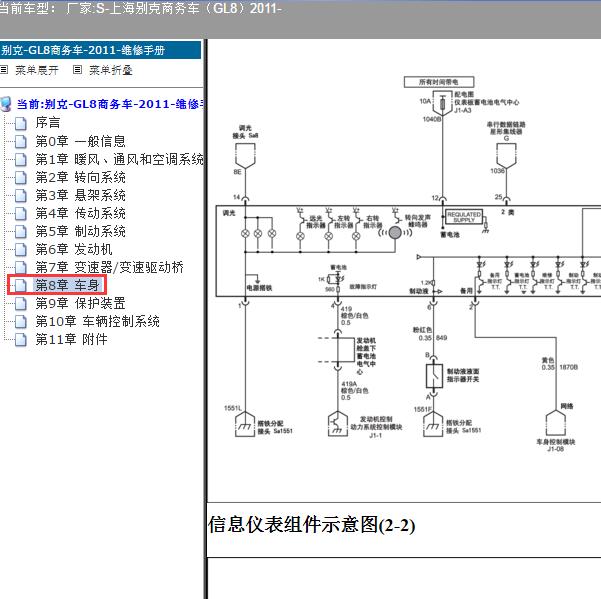
Task: Click the page icon next to 第8章
Action: [21, 286]
